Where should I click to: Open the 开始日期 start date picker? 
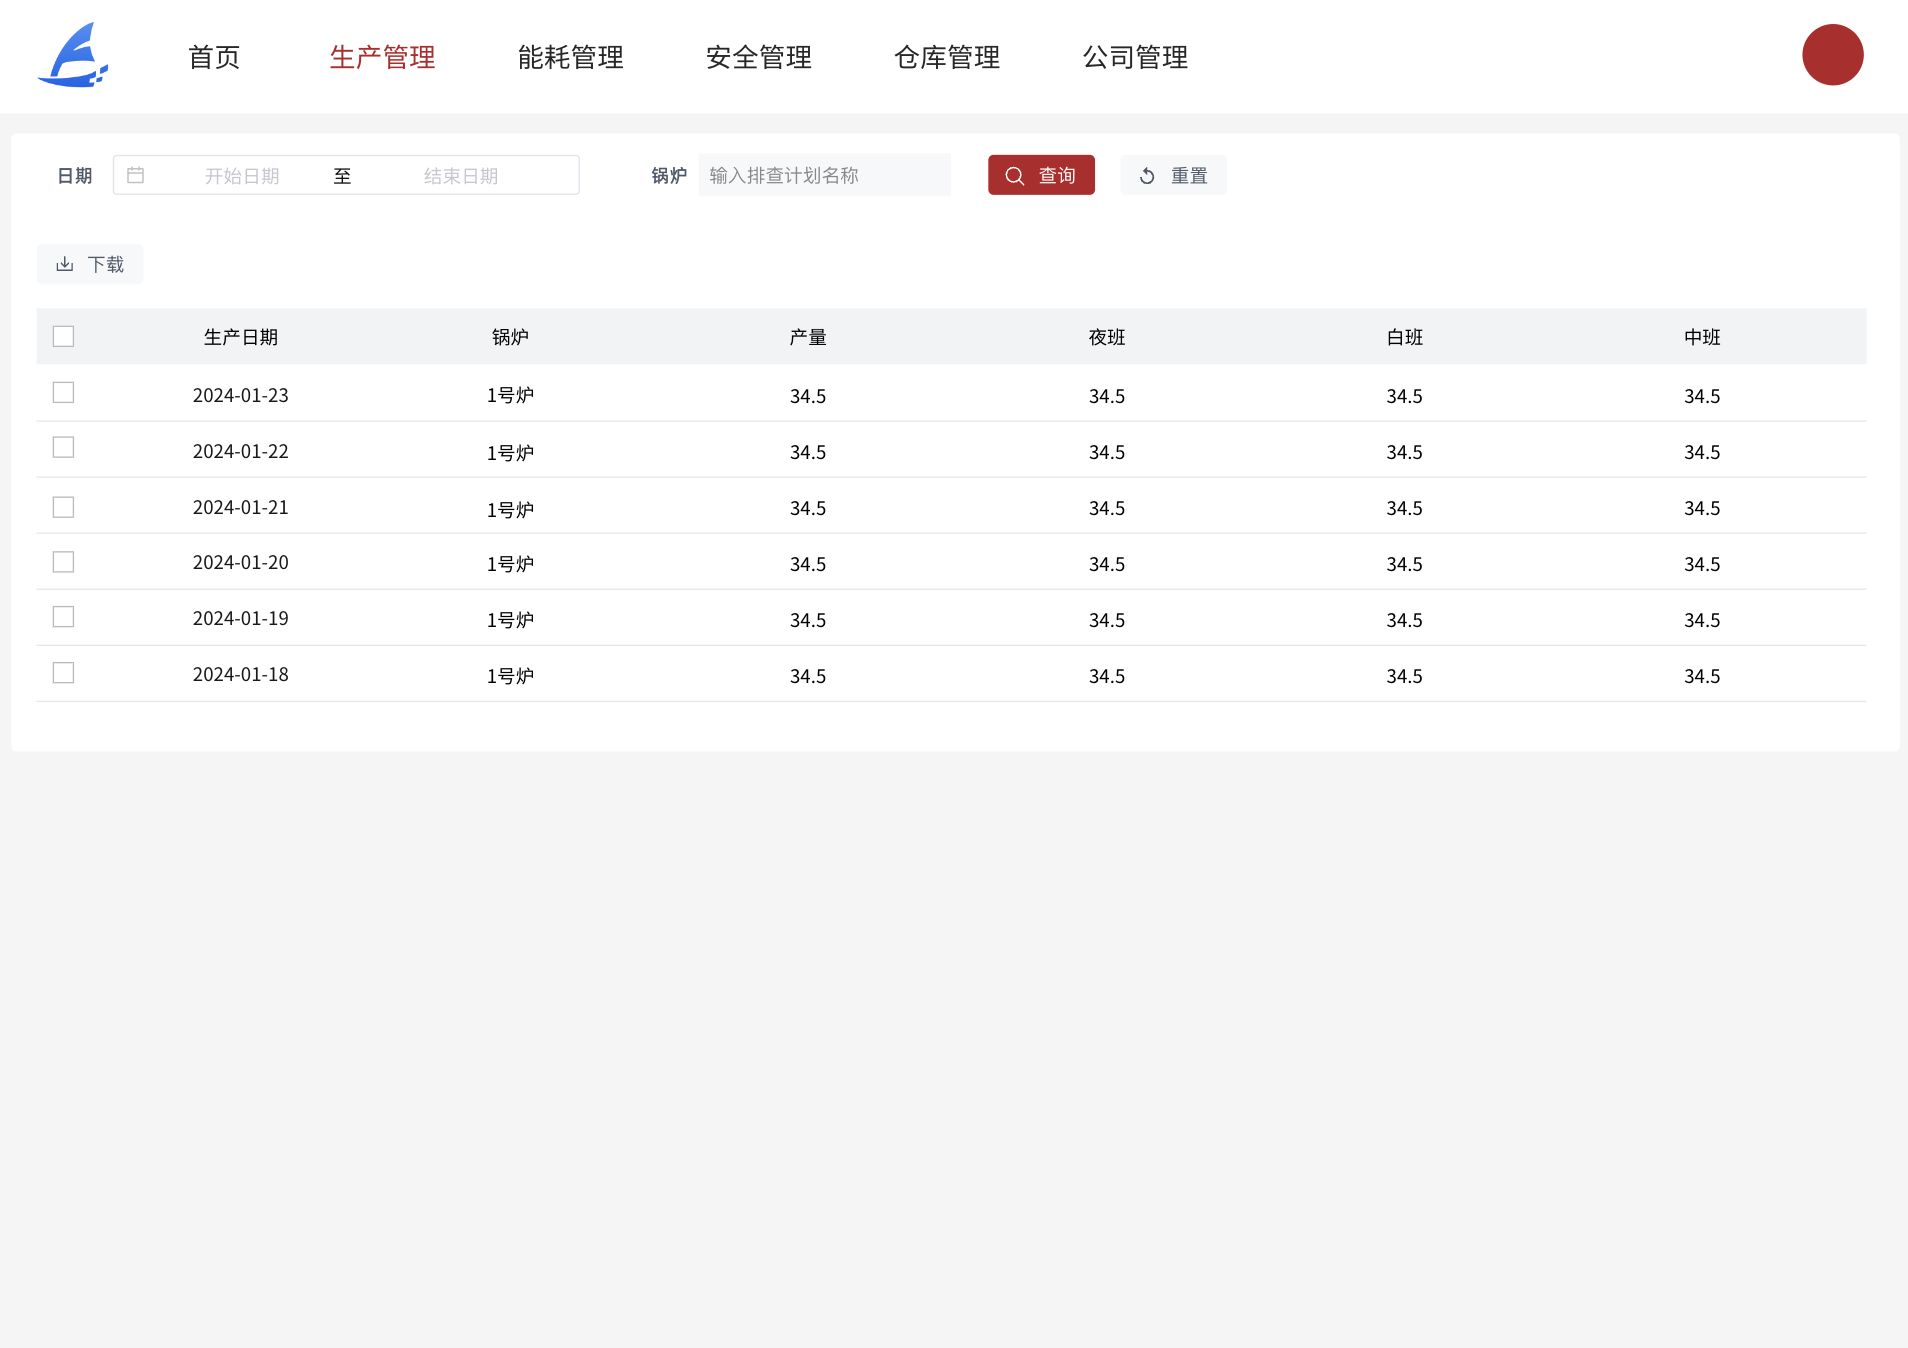click(242, 176)
